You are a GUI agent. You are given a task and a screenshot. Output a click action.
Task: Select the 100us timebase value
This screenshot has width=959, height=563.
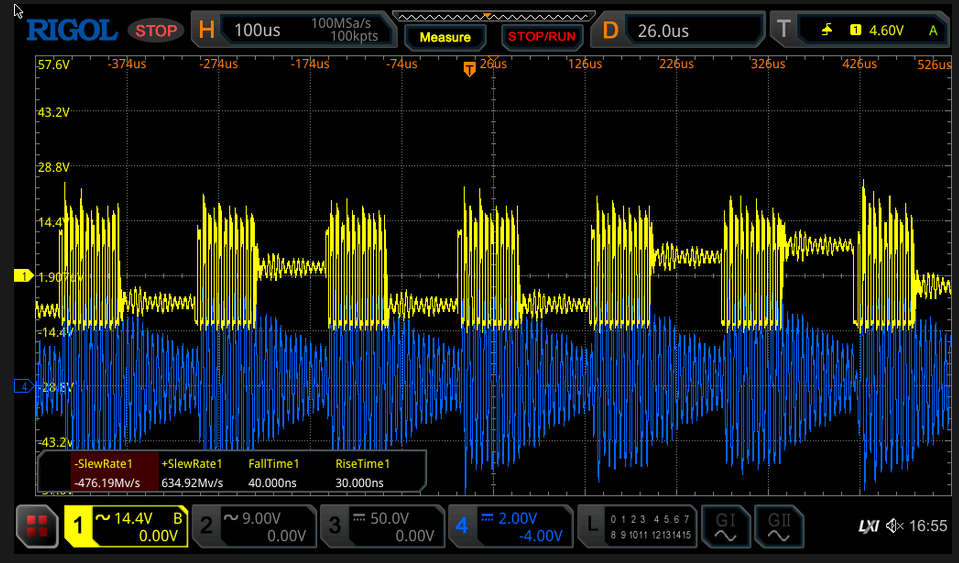click(257, 31)
